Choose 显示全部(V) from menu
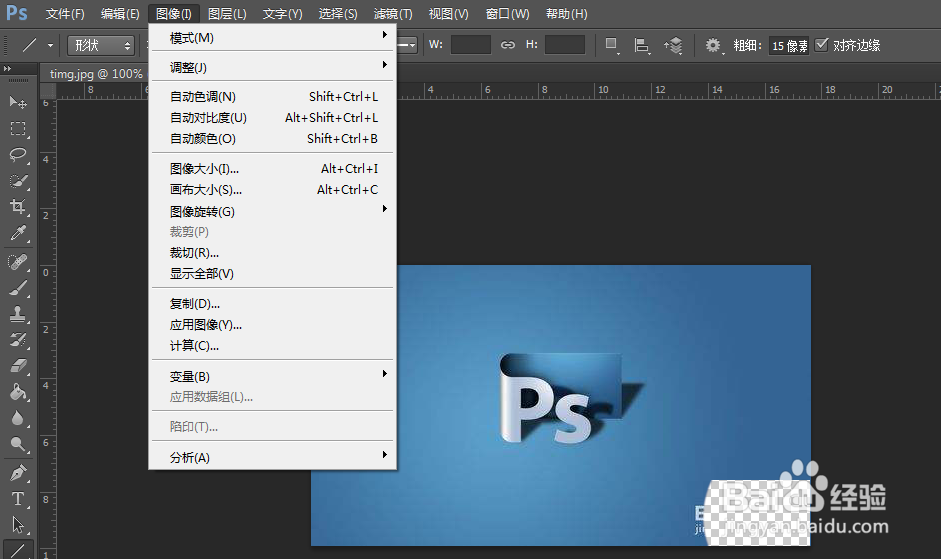The image size is (941, 559). [x=272, y=274]
